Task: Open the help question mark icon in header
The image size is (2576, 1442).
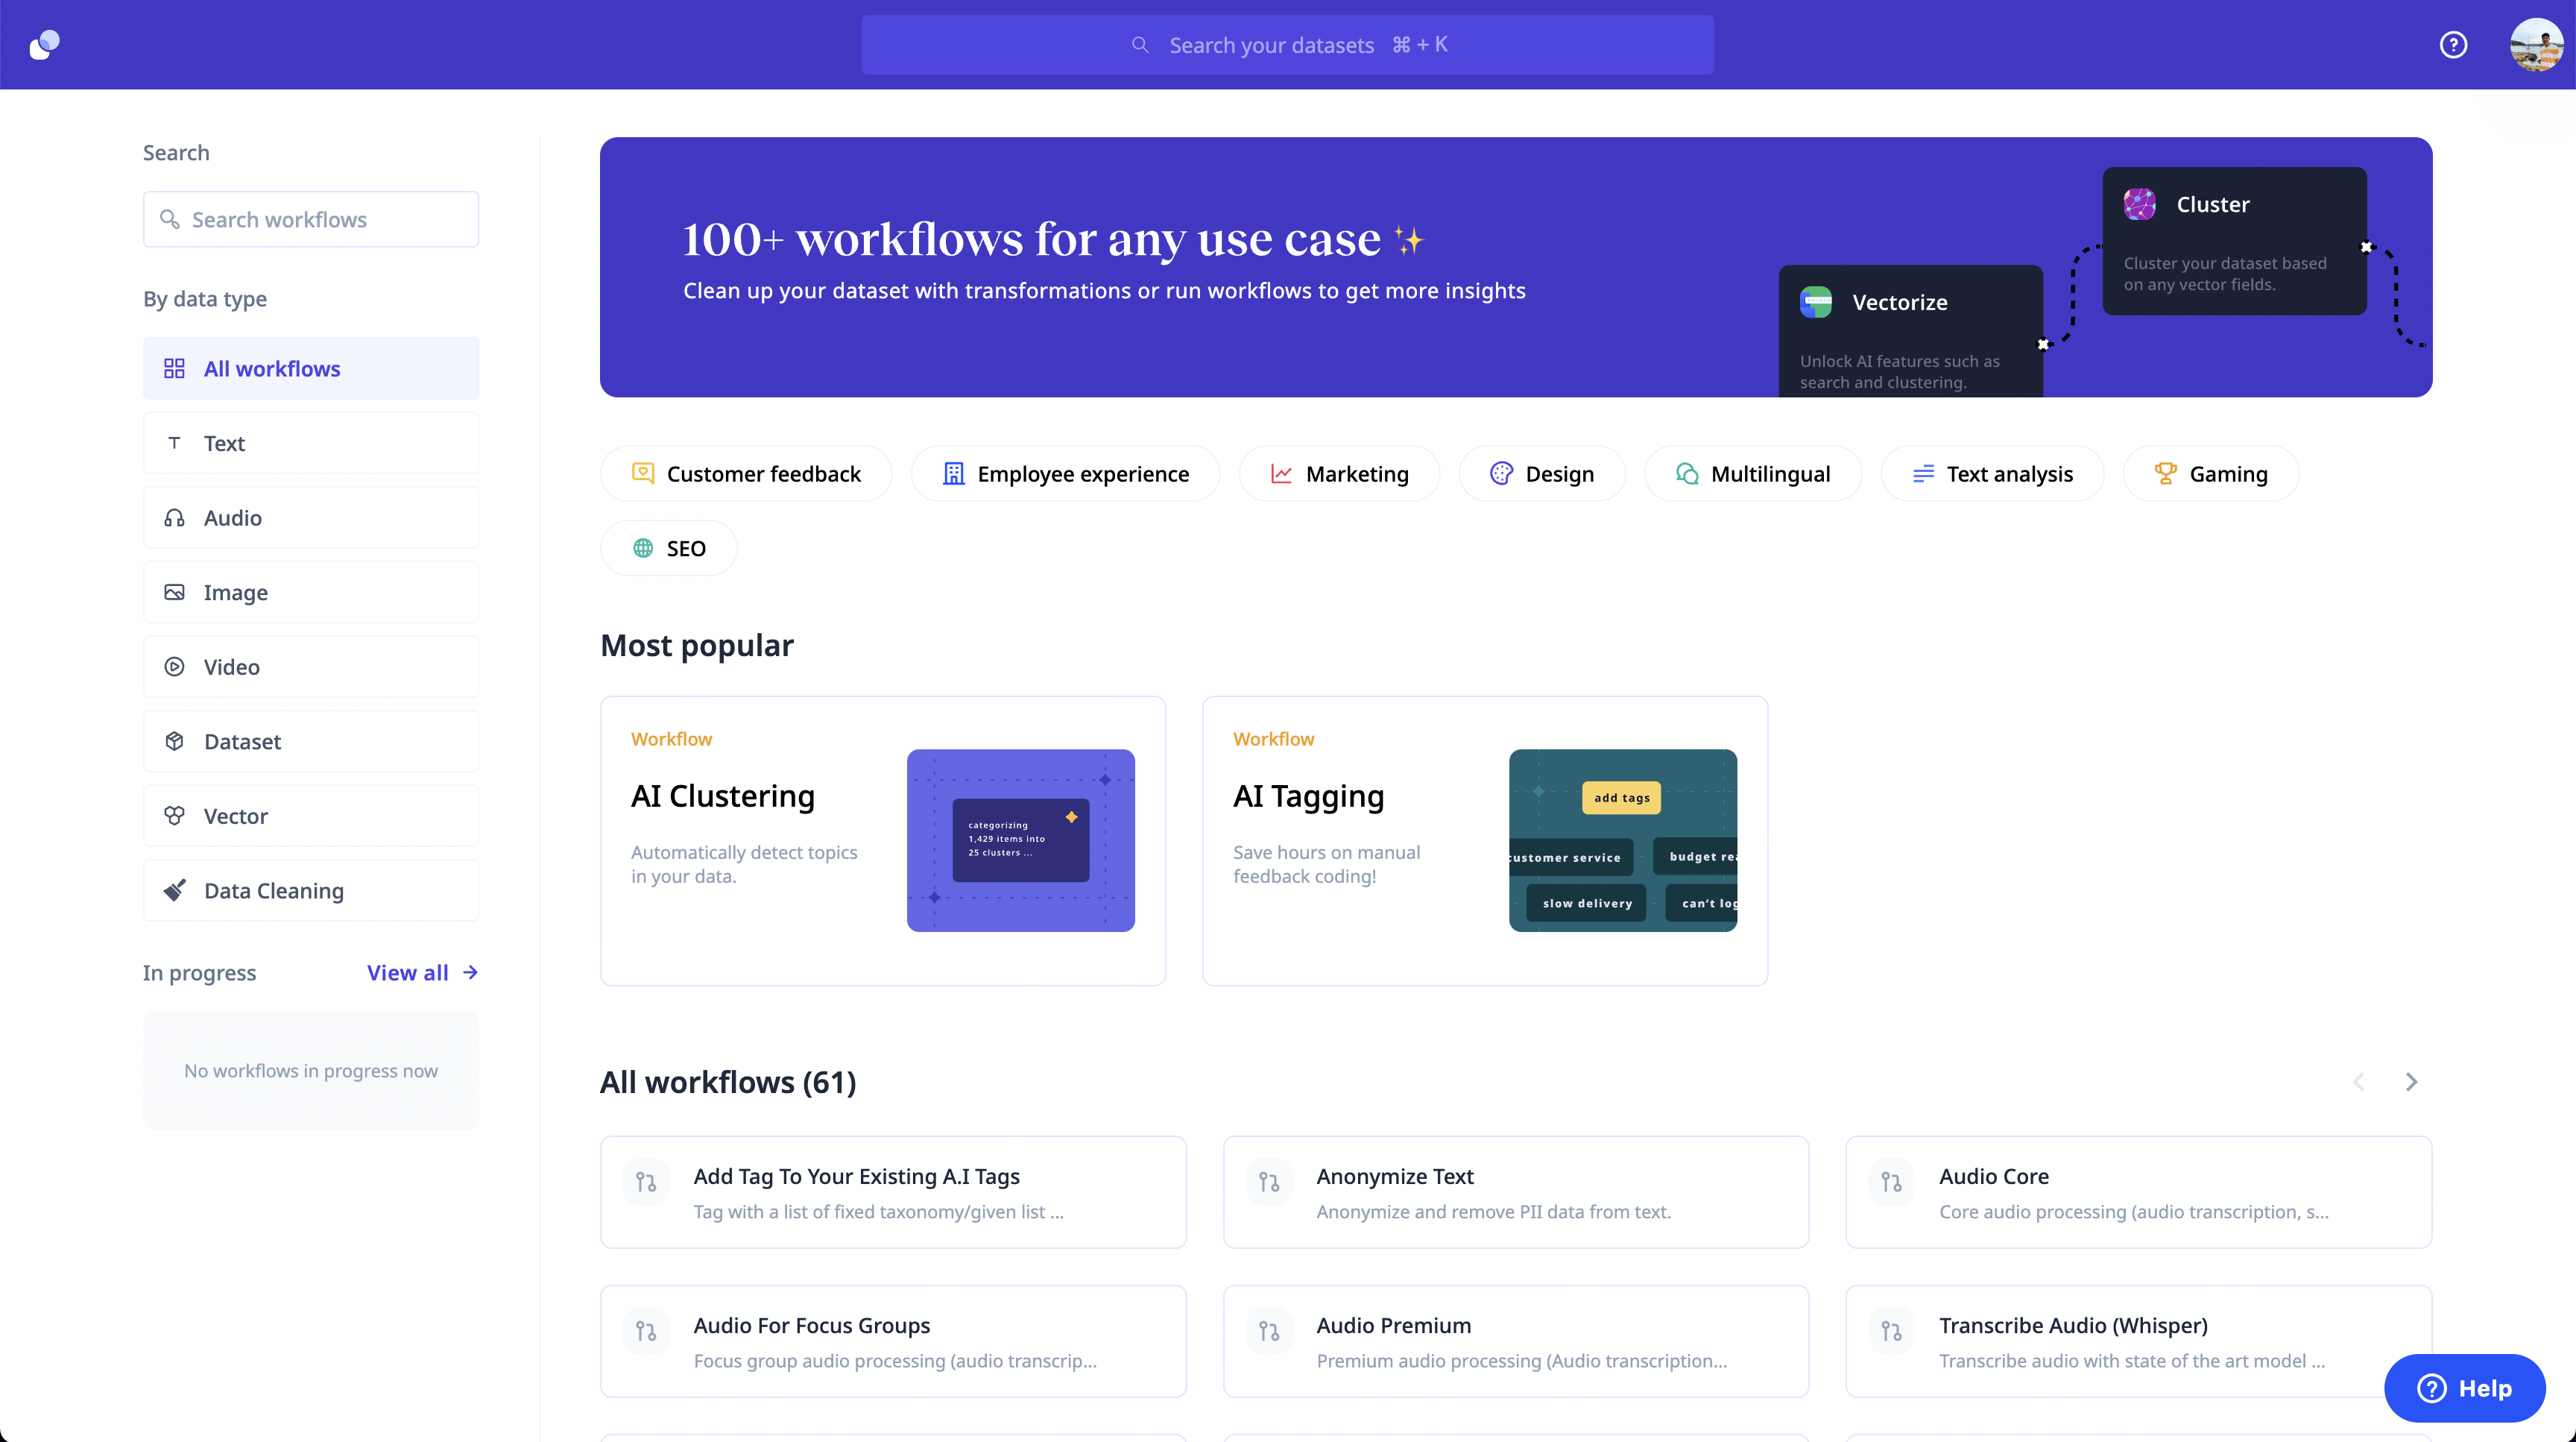Action: coord(2453,45)
